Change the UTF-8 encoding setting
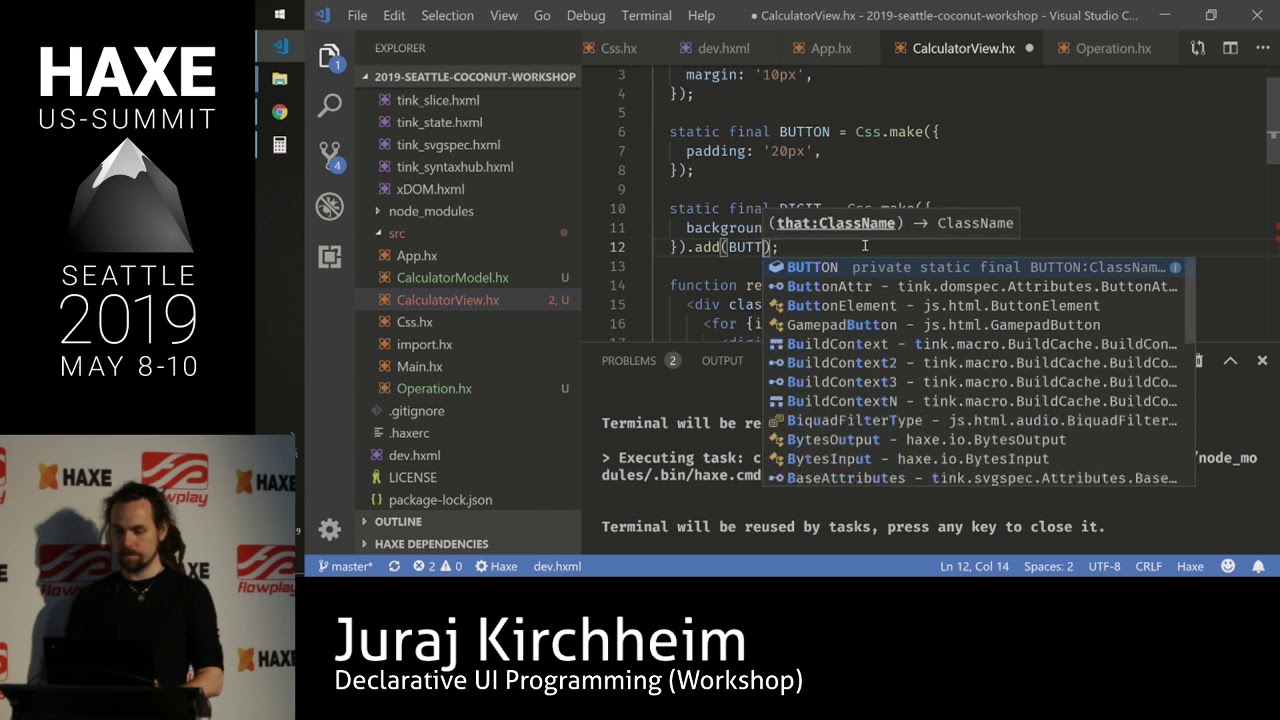 pyautogui.click(x=1104, y=566)
